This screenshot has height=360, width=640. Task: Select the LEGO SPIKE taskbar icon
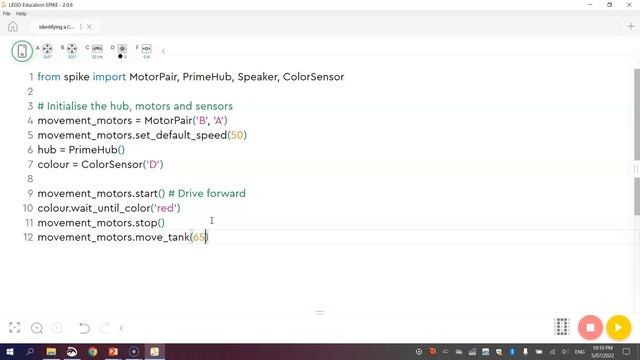[x=154, y=351]
